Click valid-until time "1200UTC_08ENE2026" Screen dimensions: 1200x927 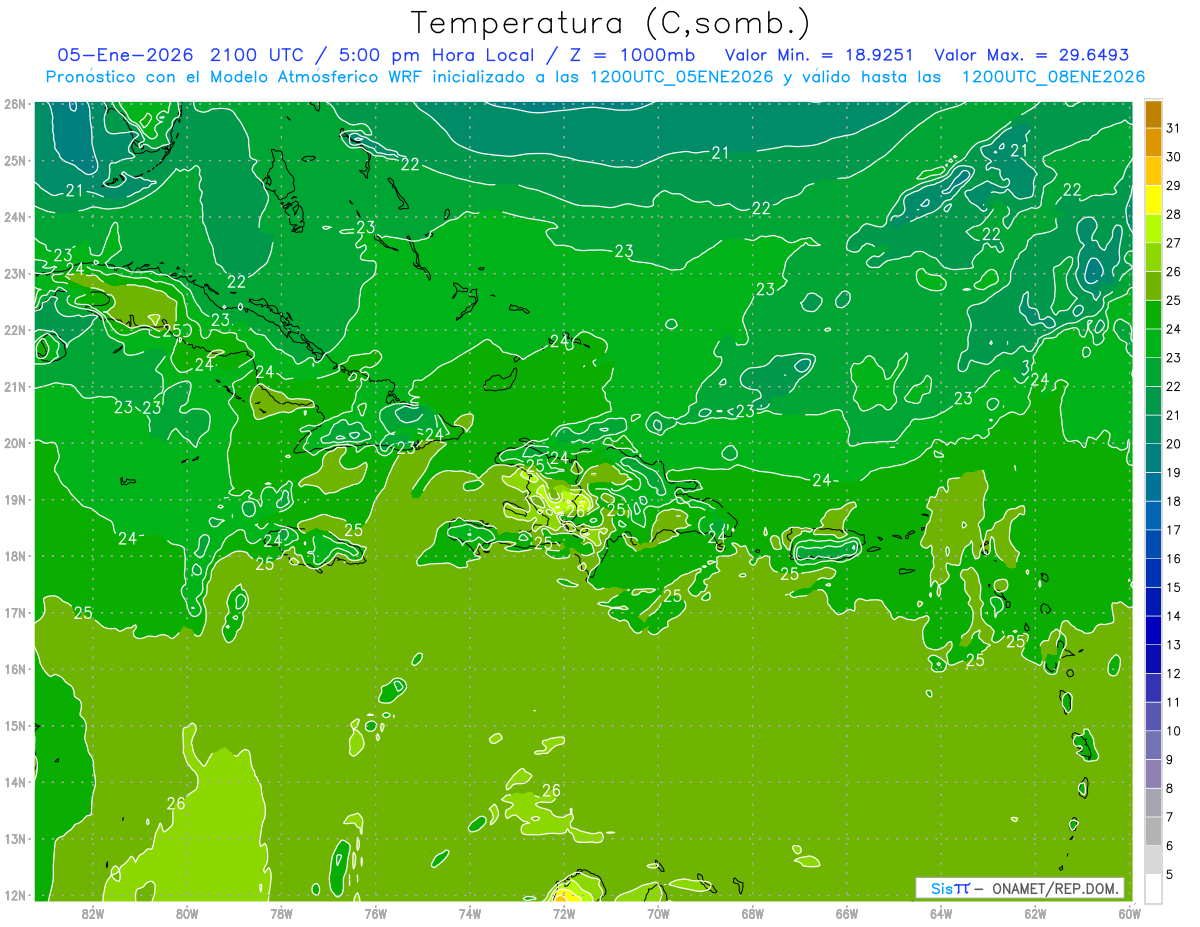1053,77
